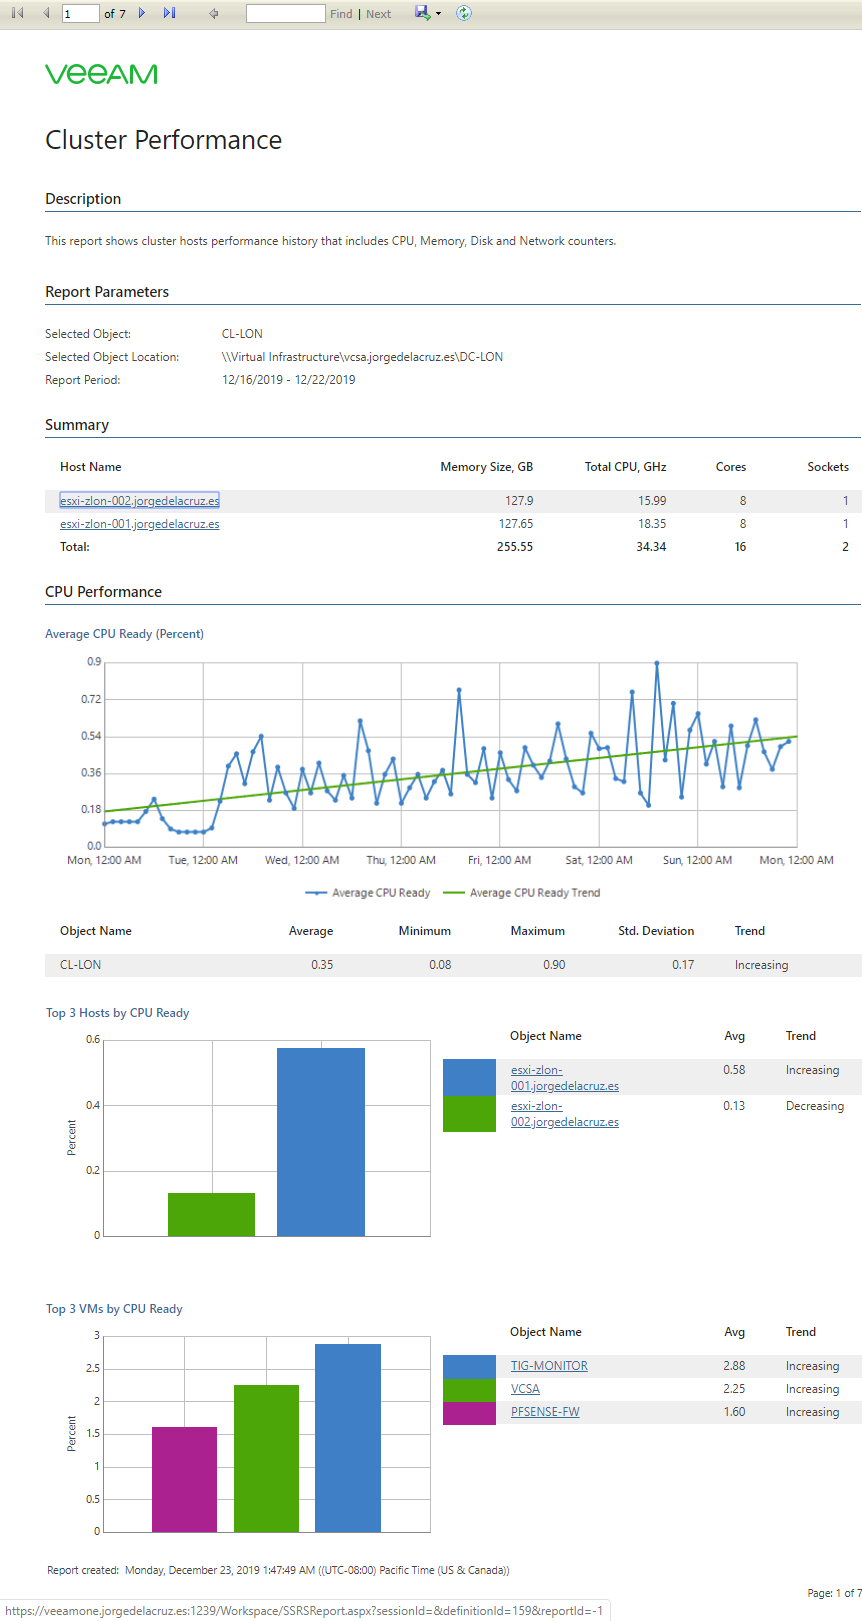The image size is (862, 1621).
Task: Go to first page of report
Action: pyautogui.click(x=17, y=13)
